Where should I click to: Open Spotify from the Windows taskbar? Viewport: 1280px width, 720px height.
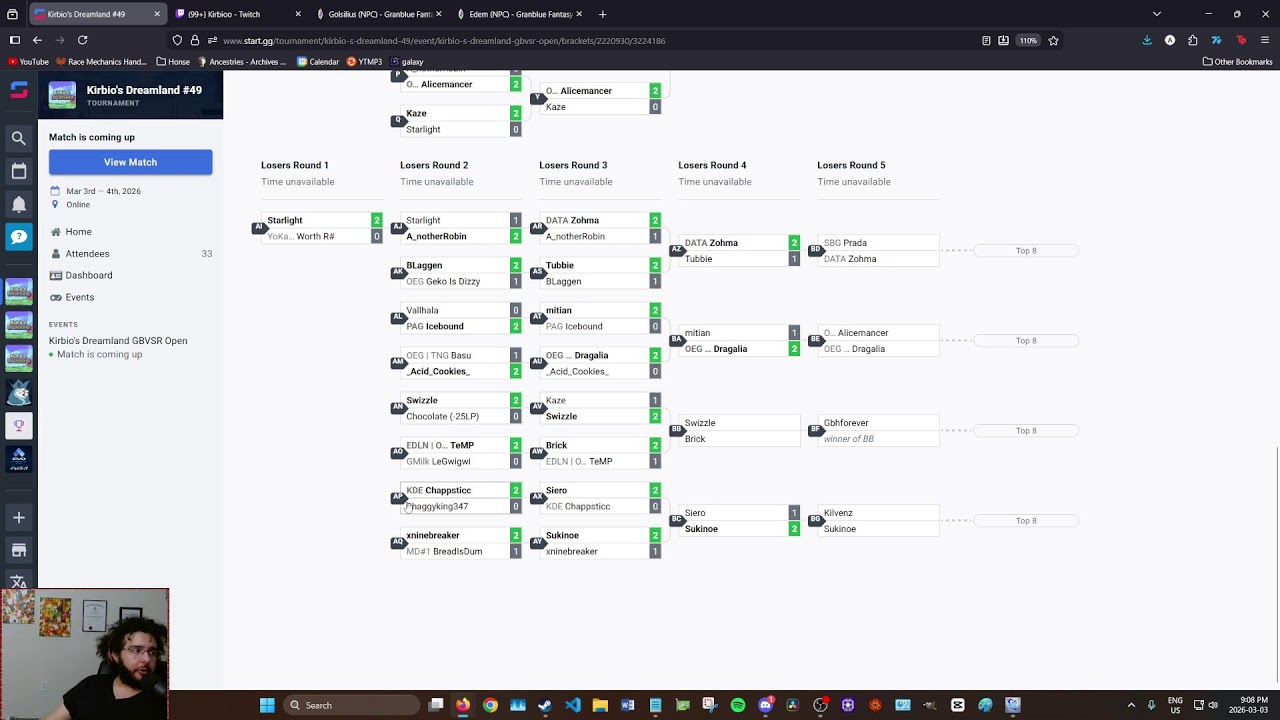[738, 705]
